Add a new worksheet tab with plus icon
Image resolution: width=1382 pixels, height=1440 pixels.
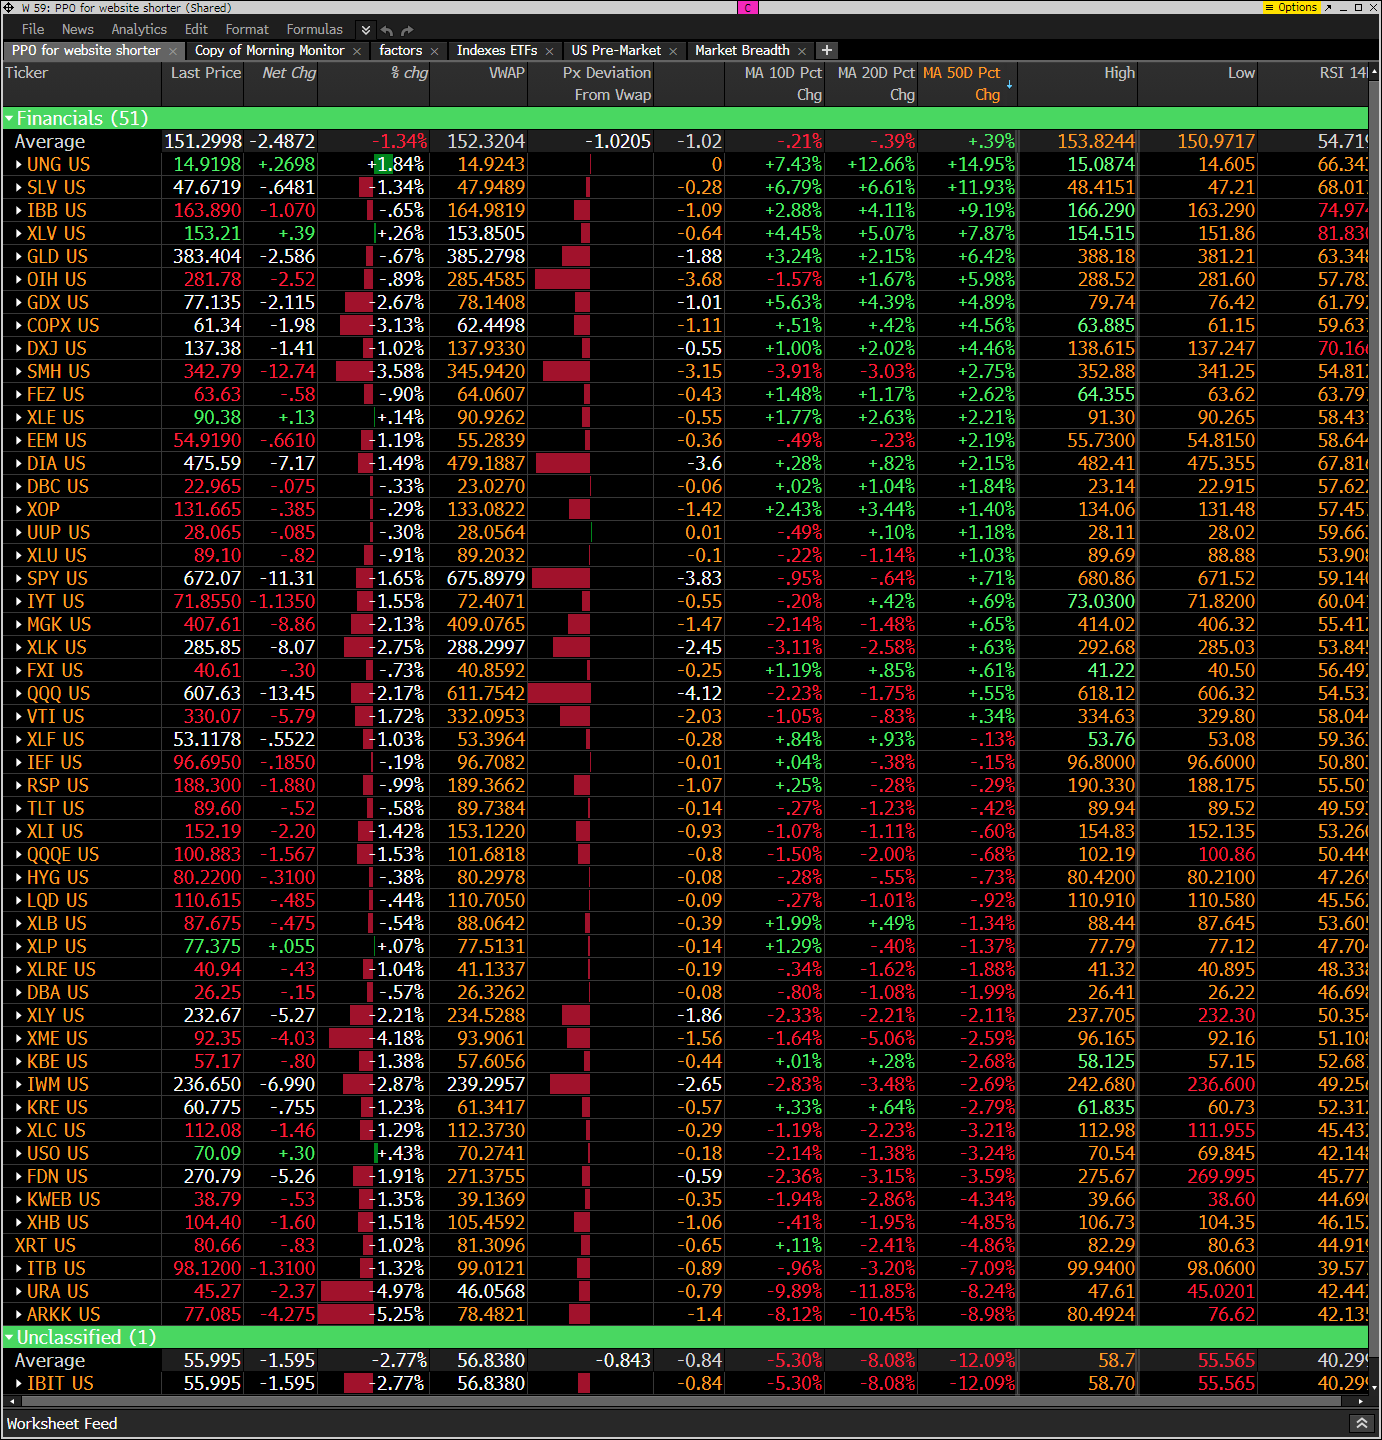coord(826,50)
